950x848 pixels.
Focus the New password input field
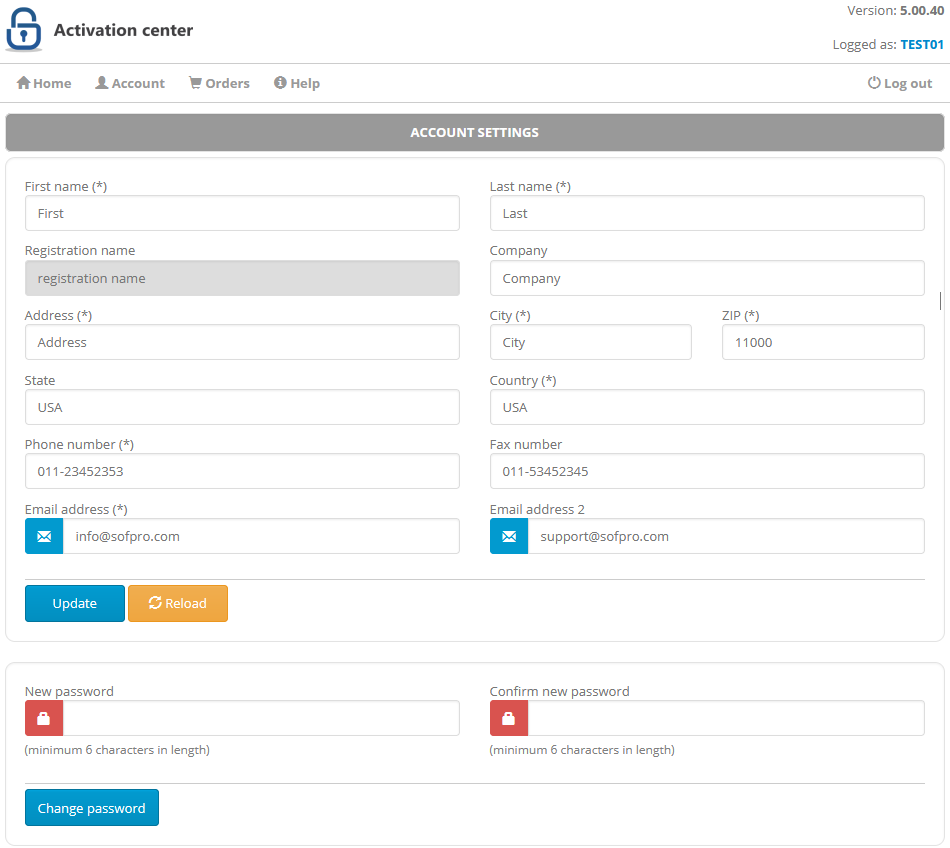coord(261,718)
